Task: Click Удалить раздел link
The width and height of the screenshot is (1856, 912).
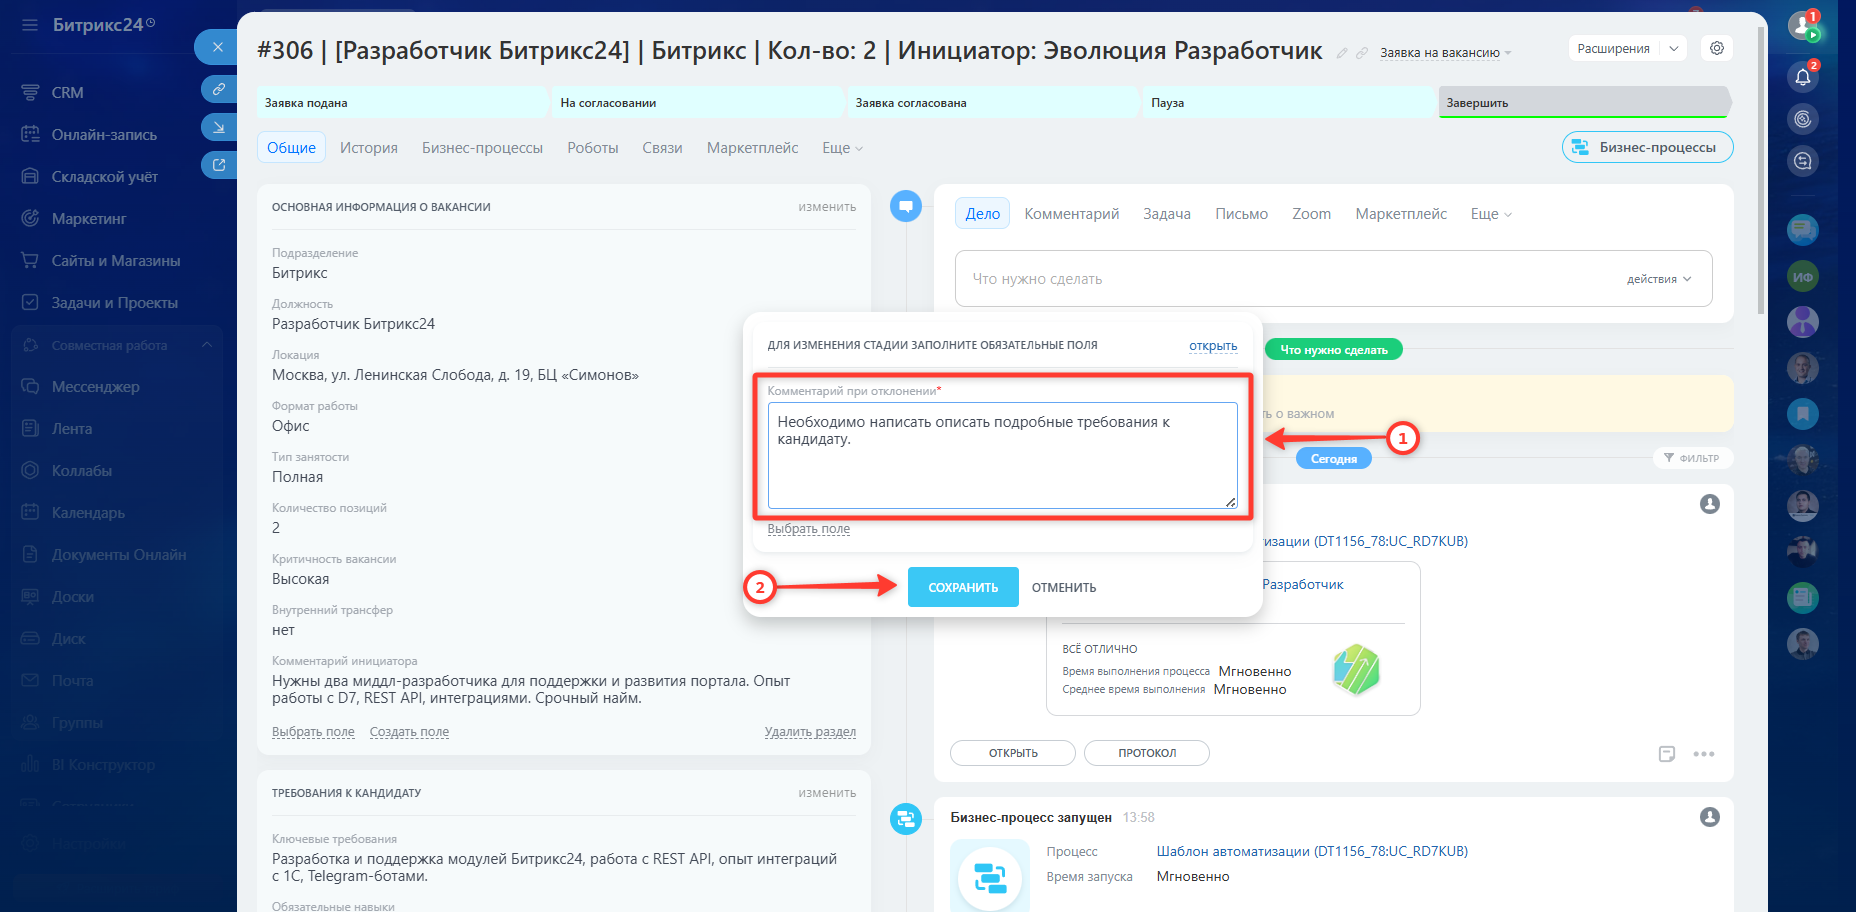Action: coord(810,732)
